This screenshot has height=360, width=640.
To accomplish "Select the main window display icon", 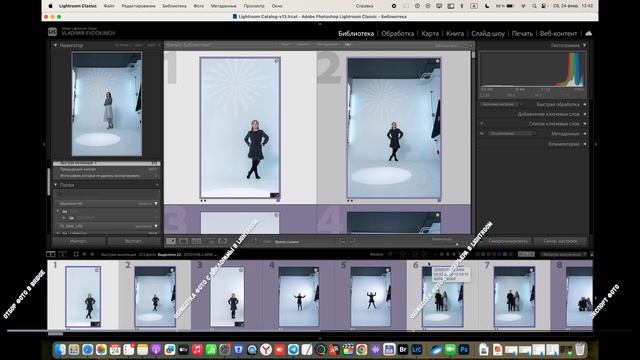I will click(x=51, y=254).
